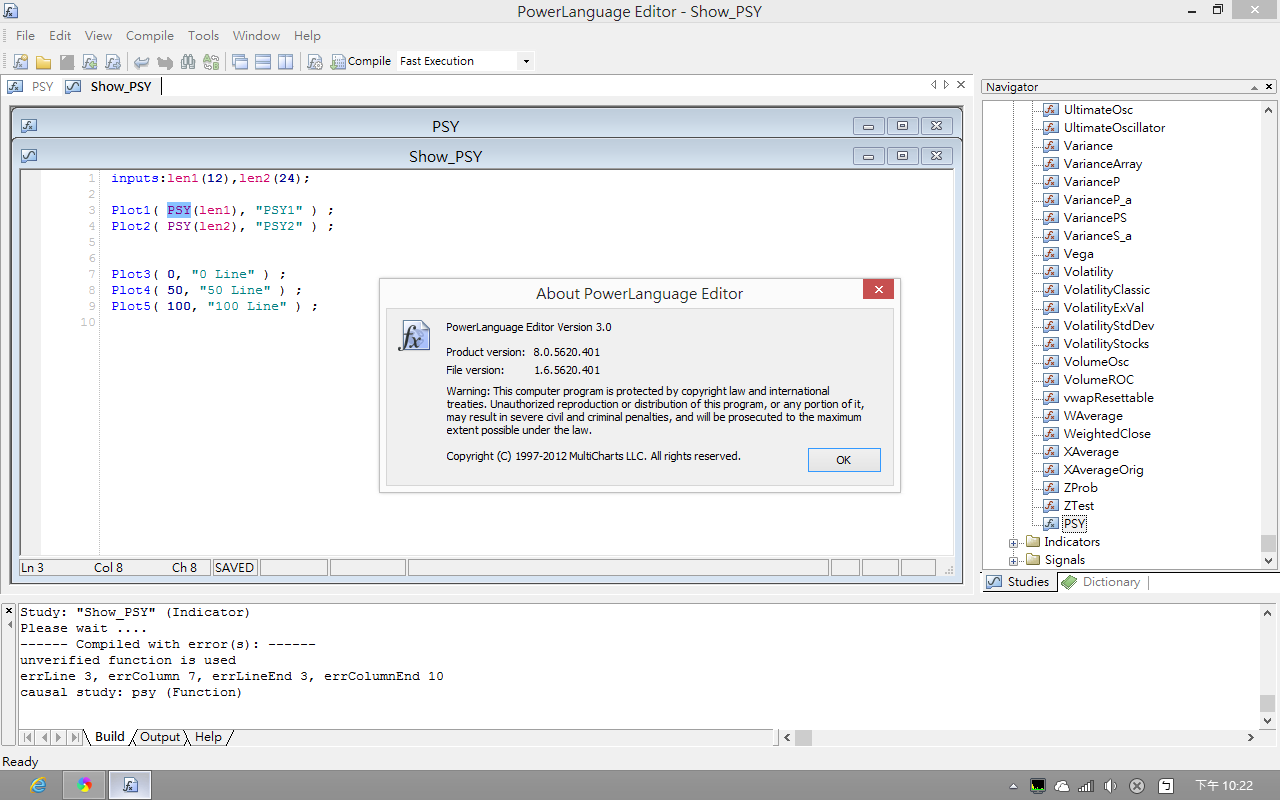Click the fx icon in About dialog
Screen dimensions: 1280x800
414,335
